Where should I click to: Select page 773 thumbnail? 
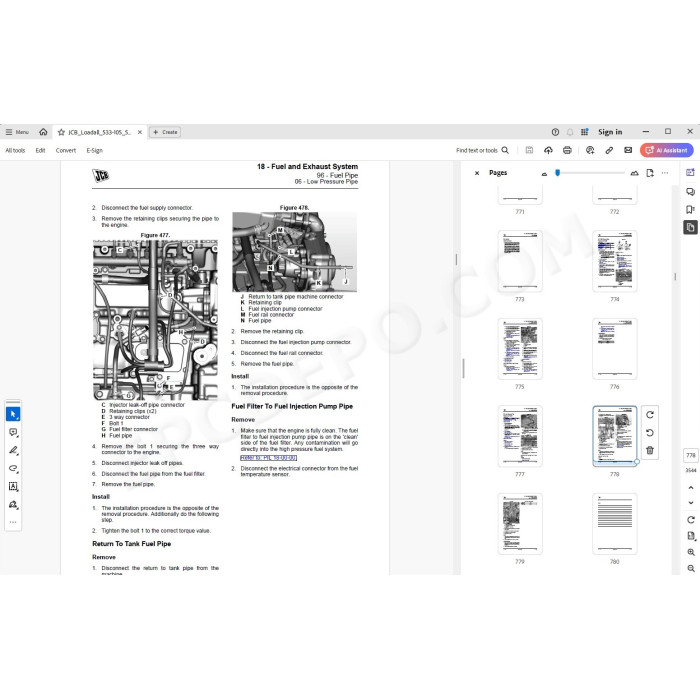(x=520, y=261)
